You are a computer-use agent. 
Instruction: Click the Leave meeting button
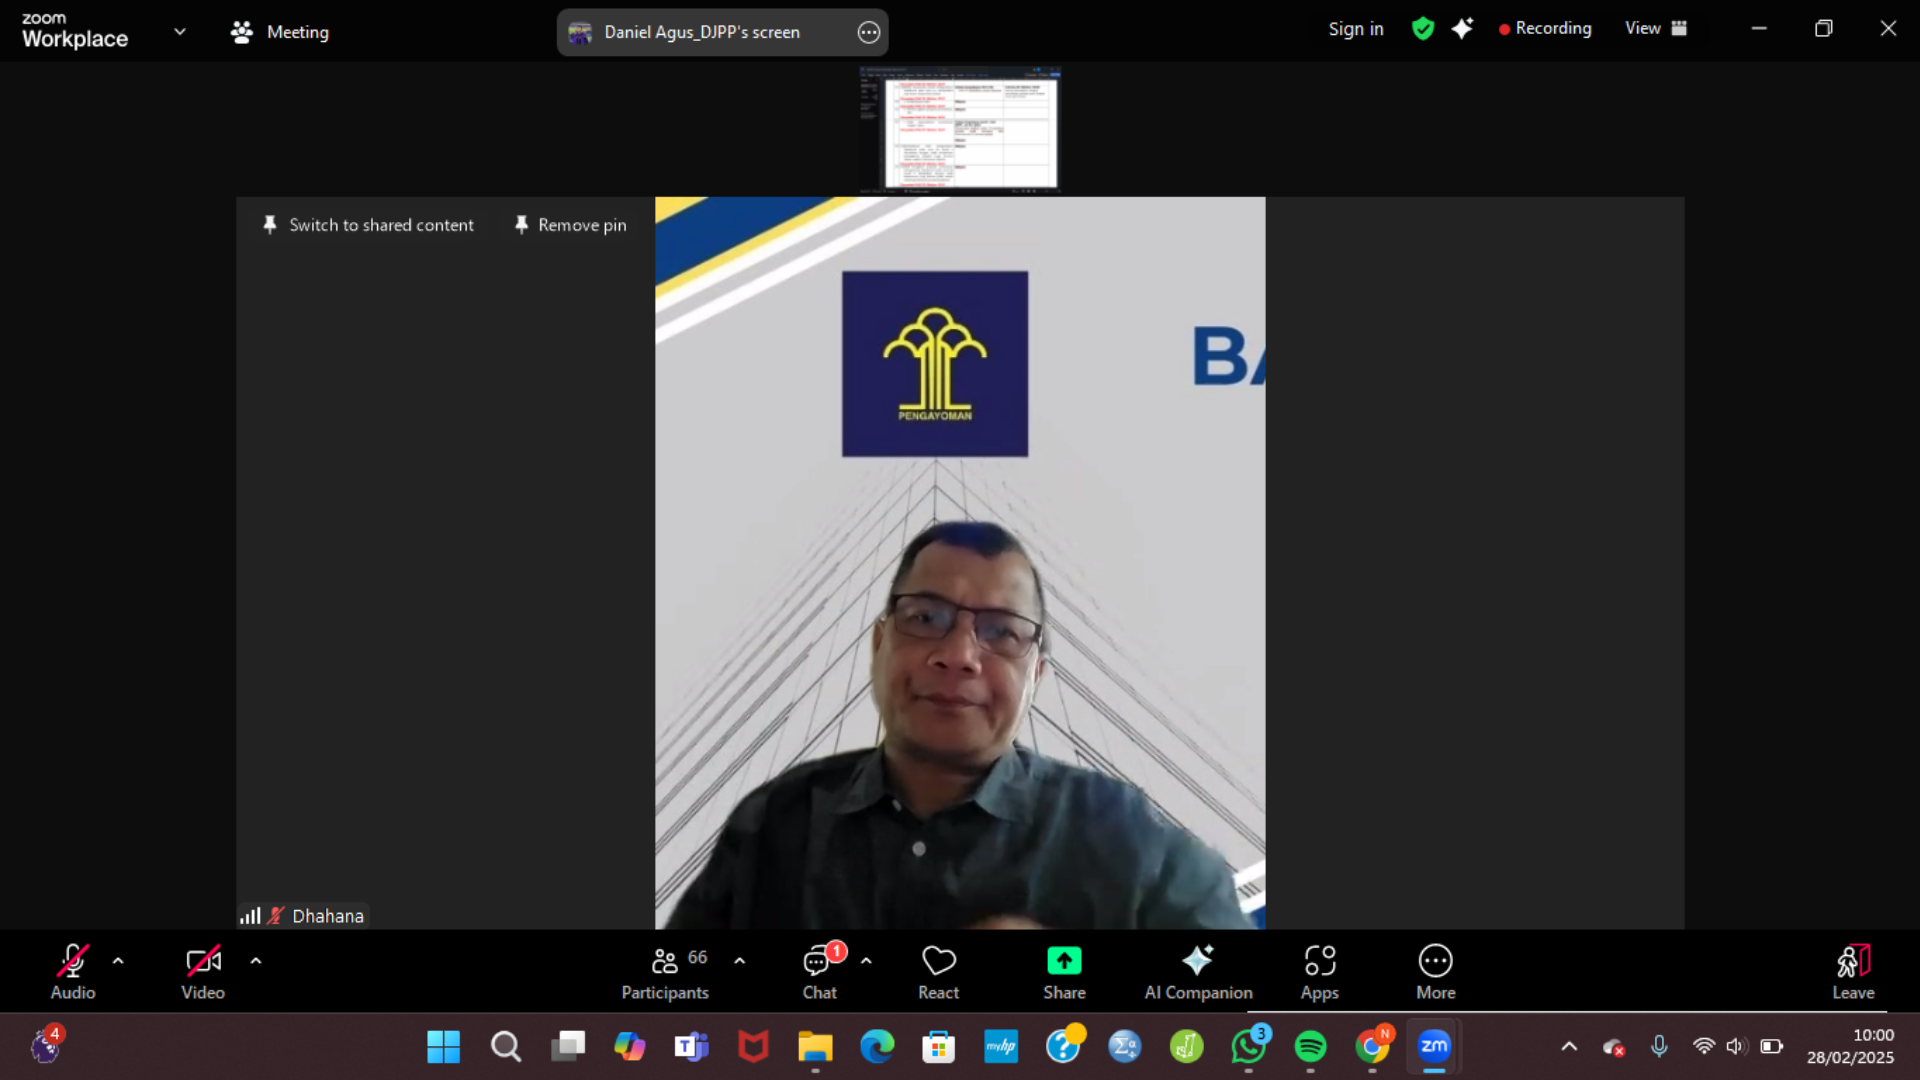pyautogui.click(x=1853, y=971)
